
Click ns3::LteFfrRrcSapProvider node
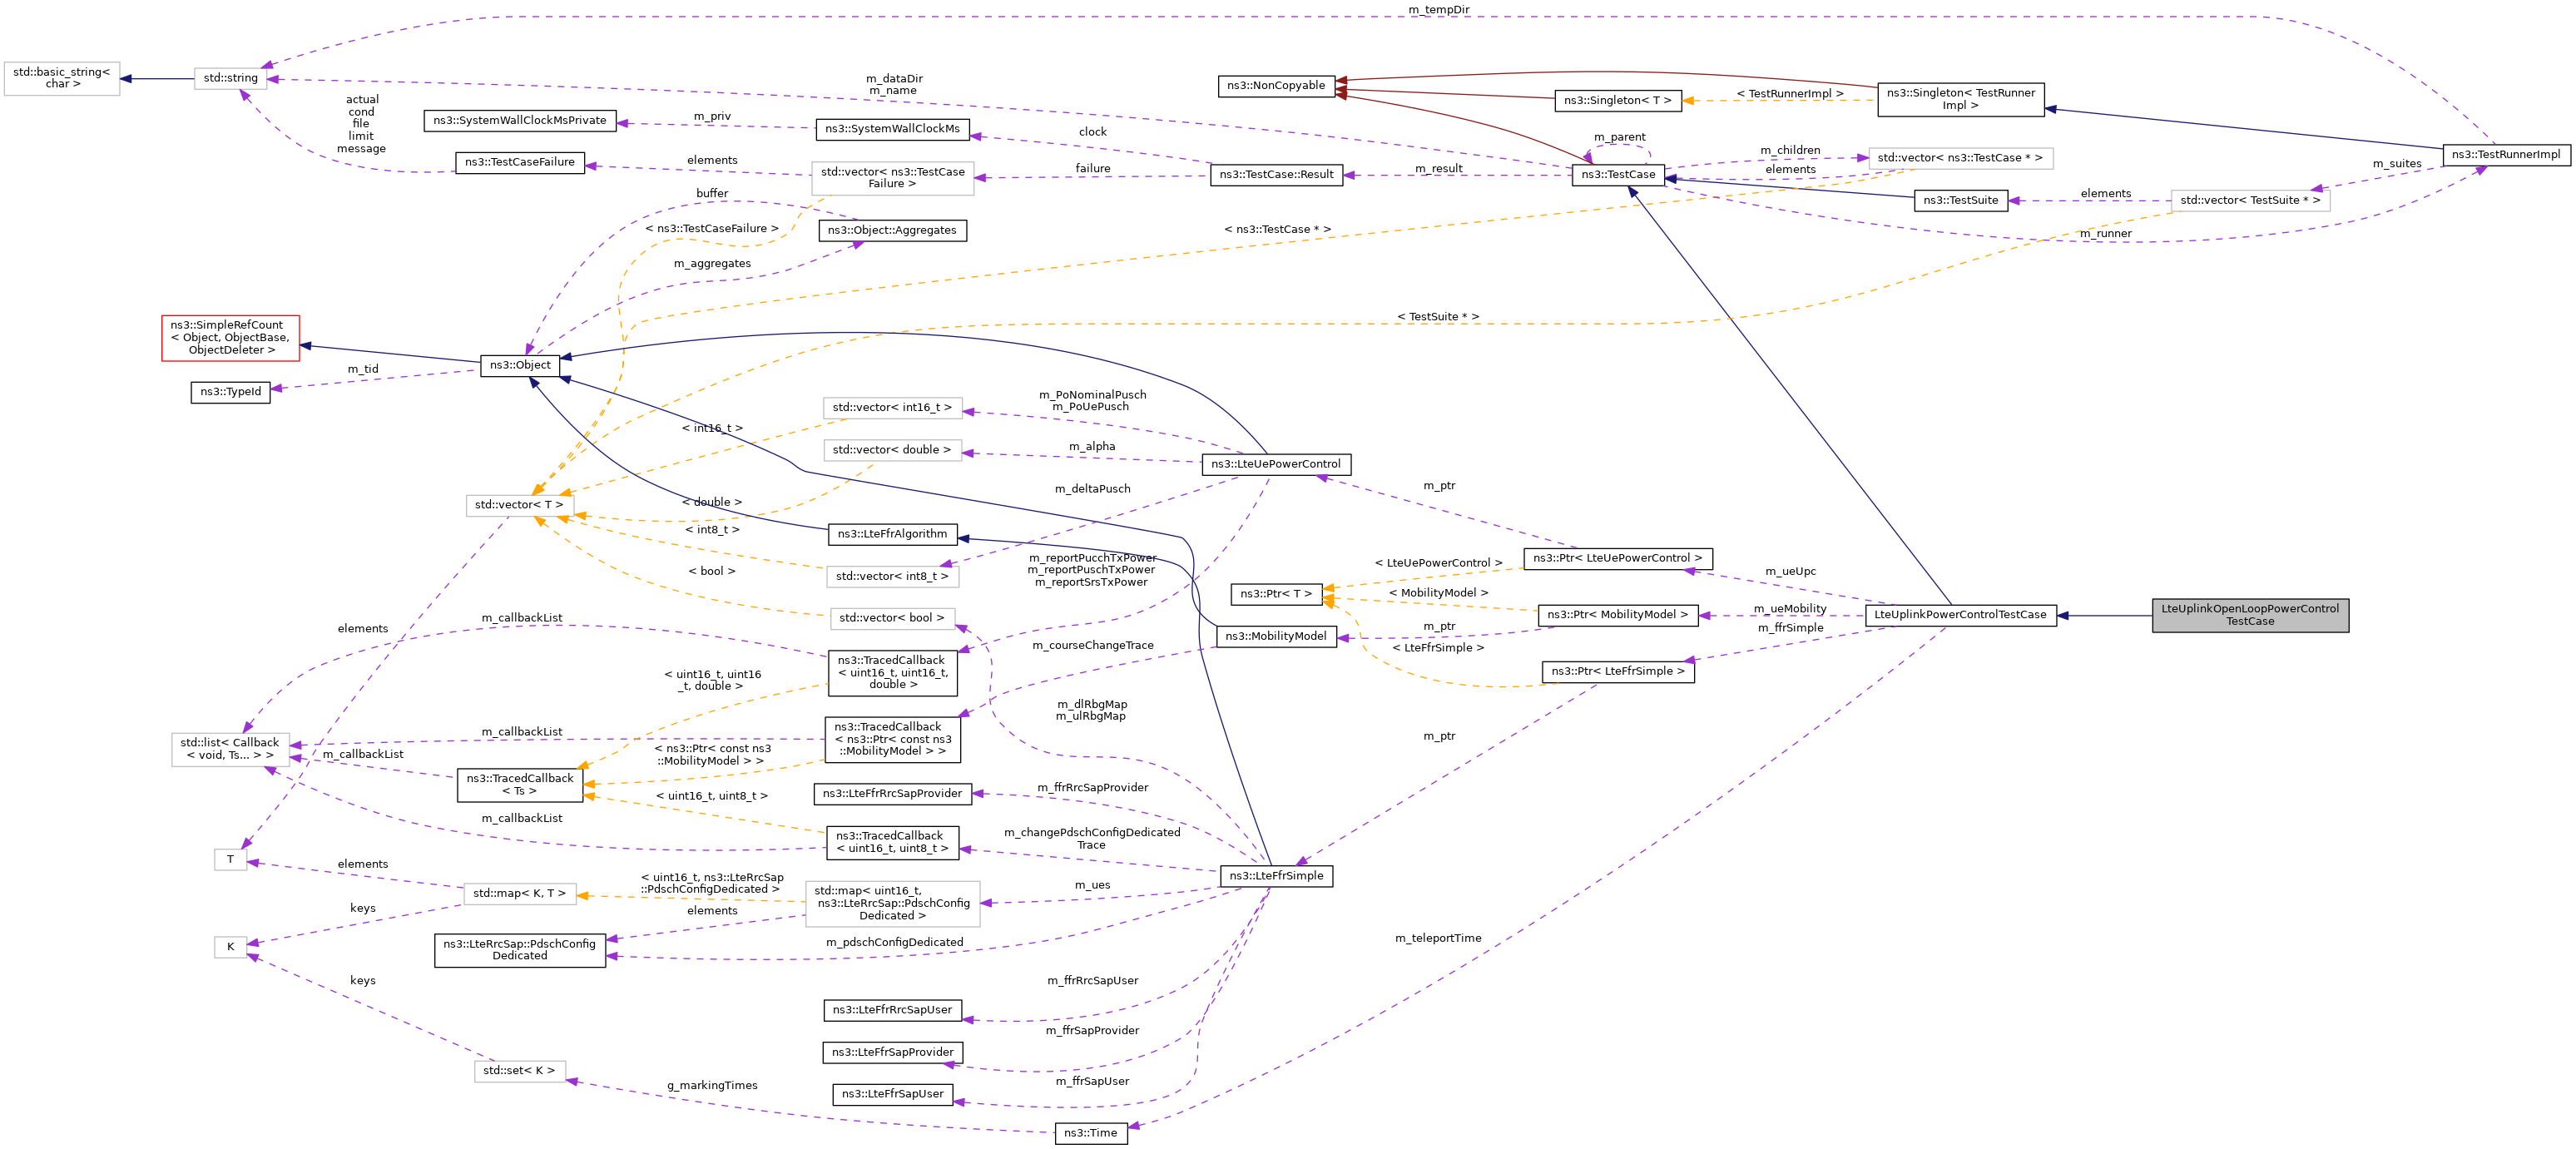point(892,794)
